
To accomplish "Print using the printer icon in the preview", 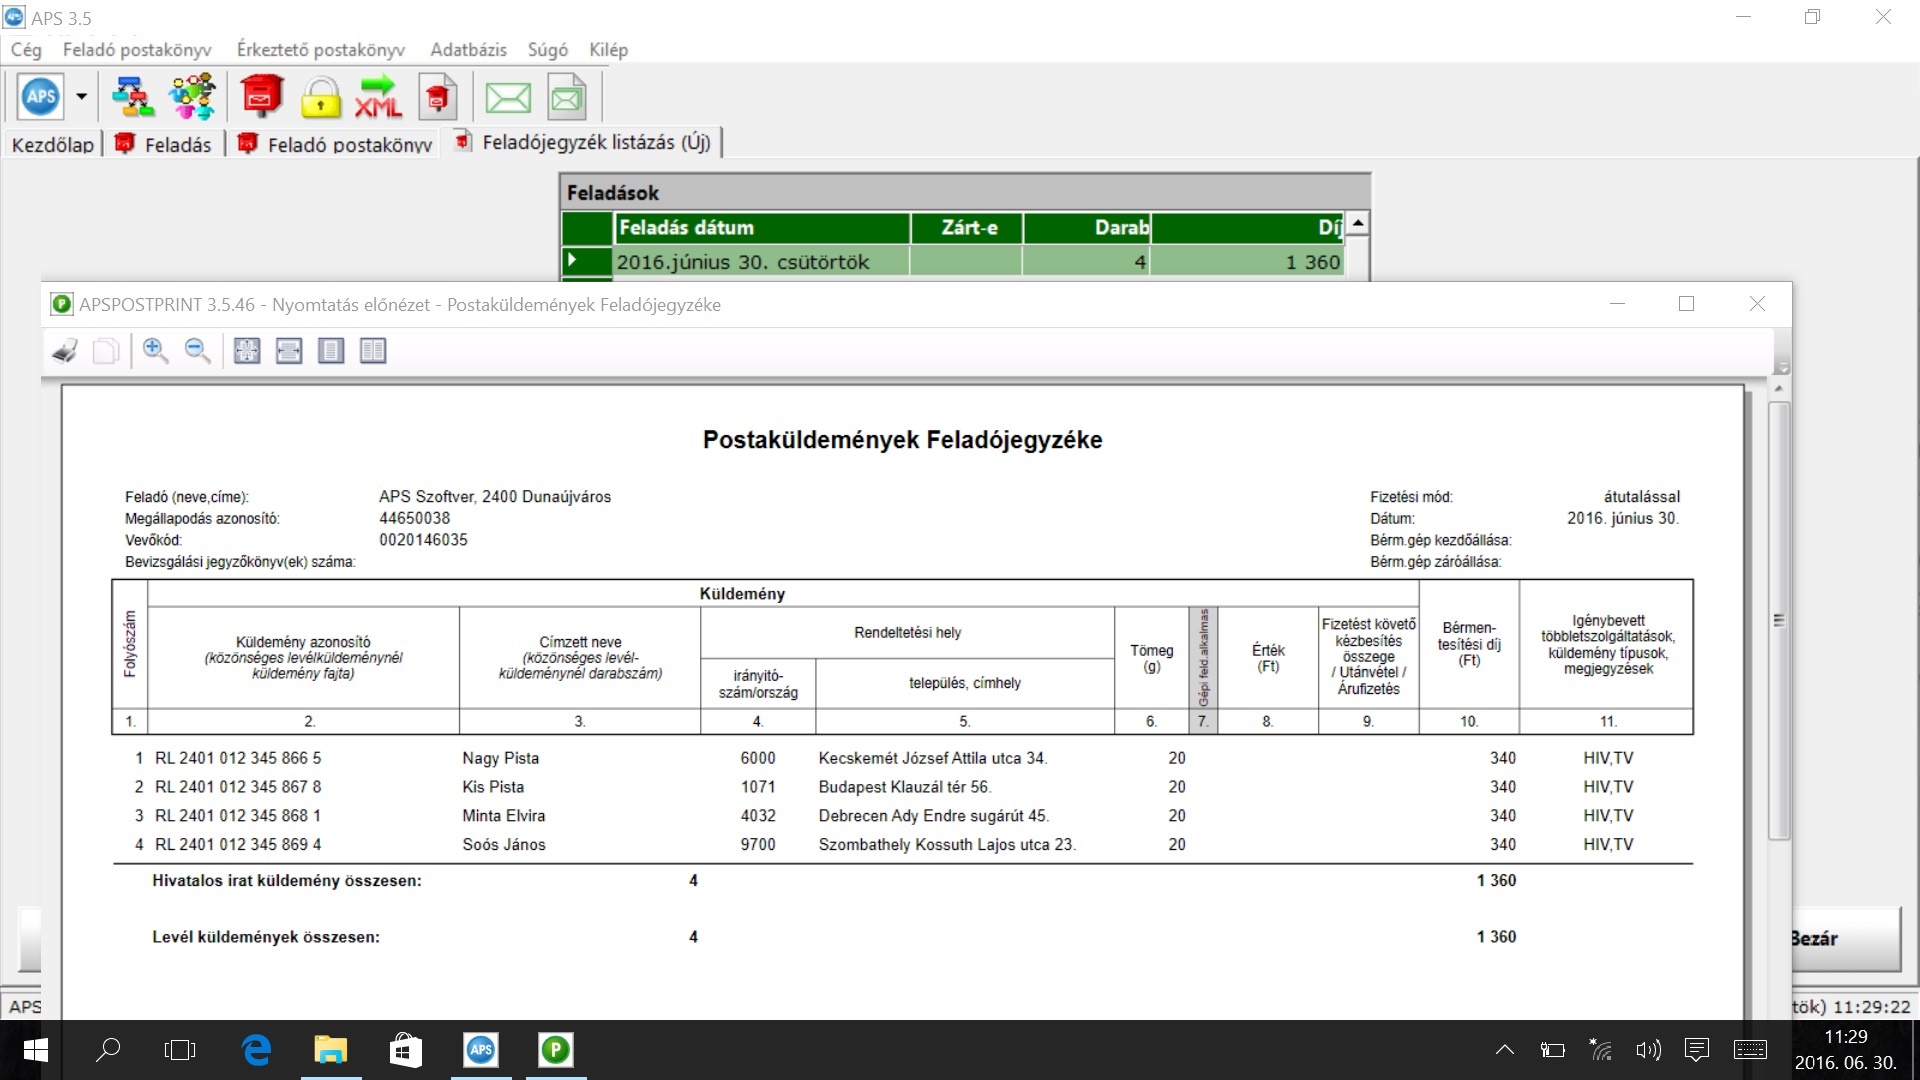I will (x=65, y=351).
